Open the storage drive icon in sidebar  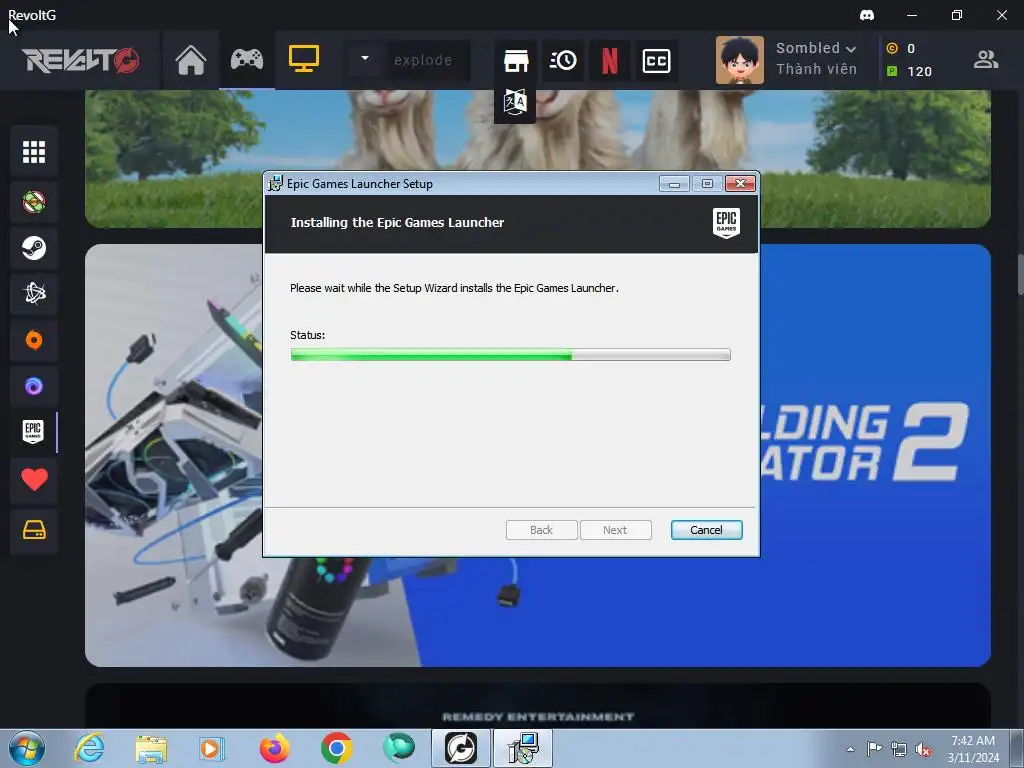[34, 530]
